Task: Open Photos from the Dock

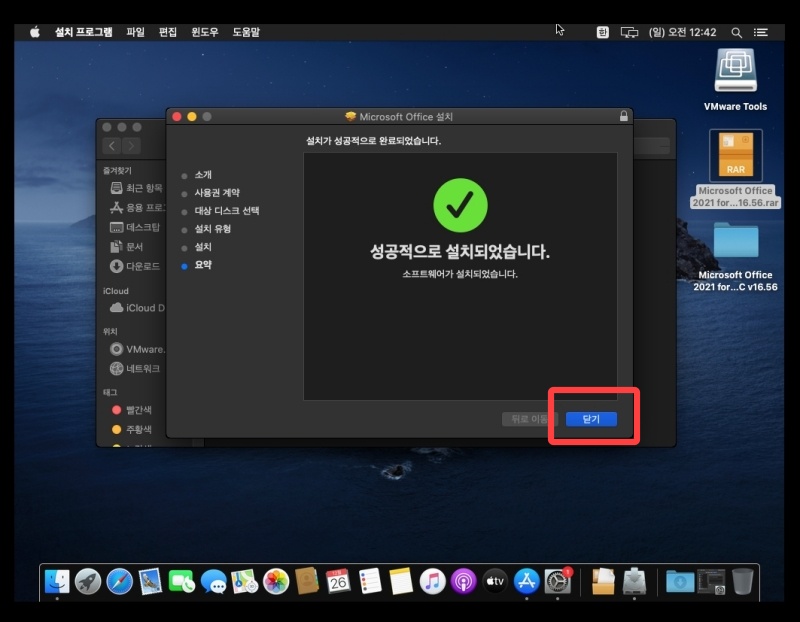Action: [276, 581]
